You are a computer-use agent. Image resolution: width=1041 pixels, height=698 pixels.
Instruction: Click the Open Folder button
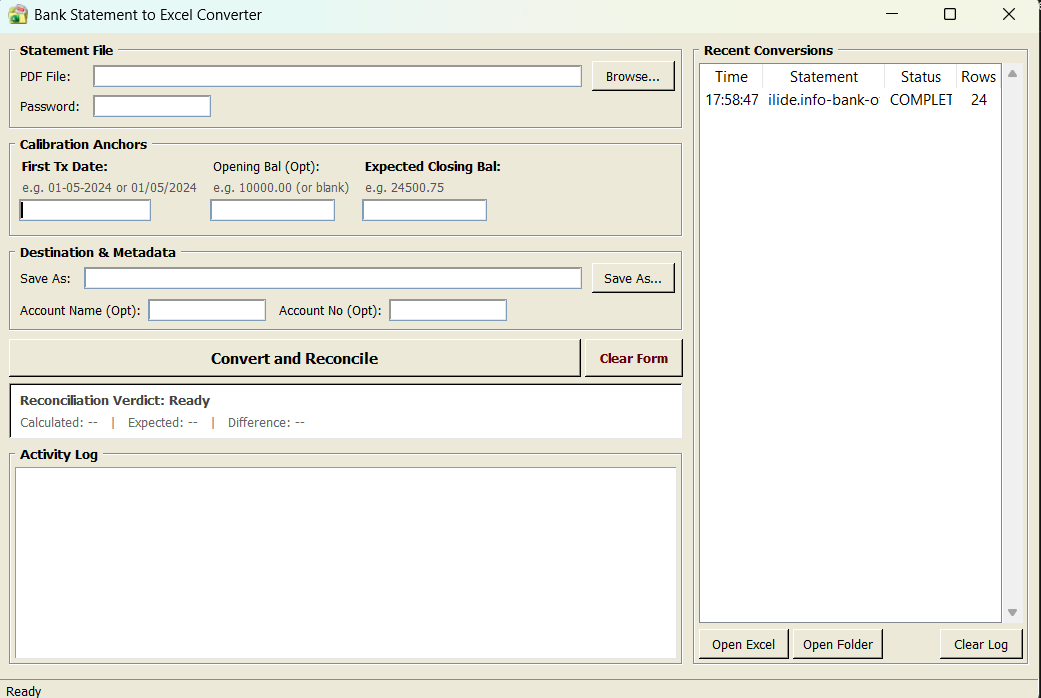pos(838,644)
